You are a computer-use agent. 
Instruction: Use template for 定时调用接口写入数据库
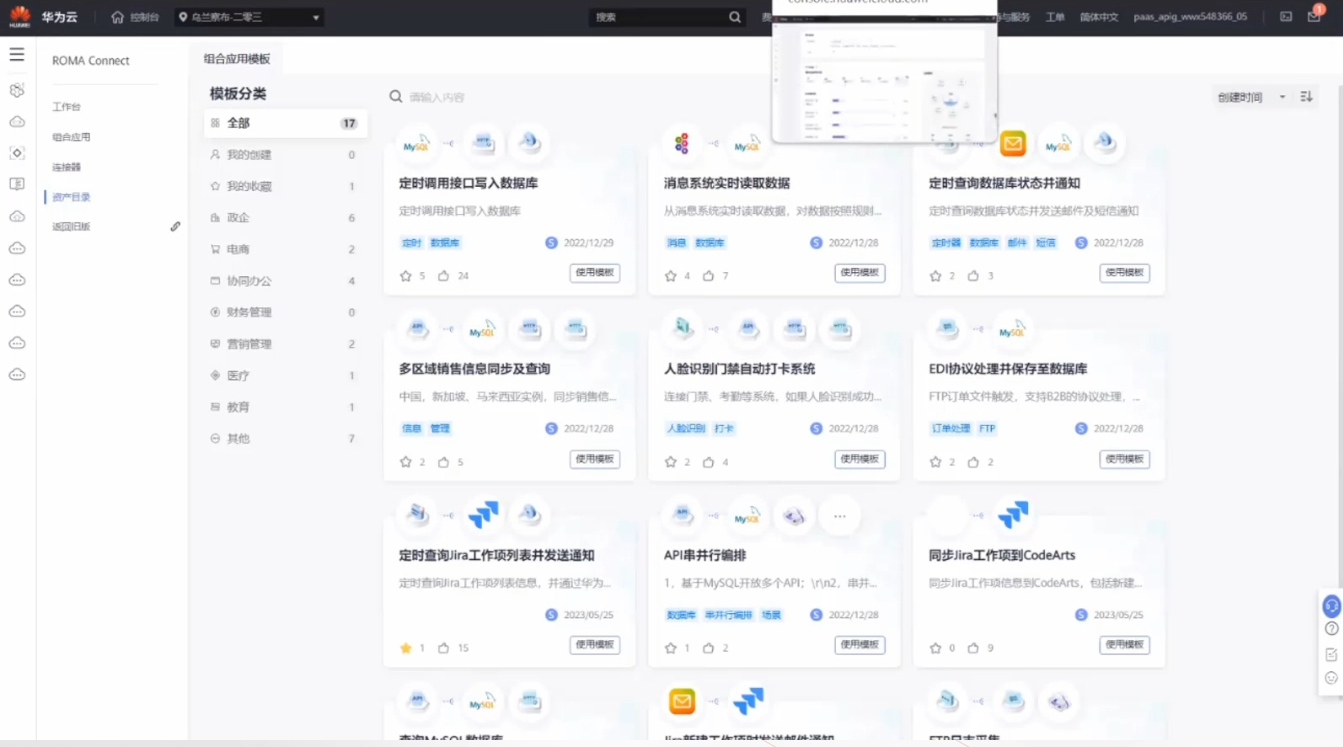point(595,273)
